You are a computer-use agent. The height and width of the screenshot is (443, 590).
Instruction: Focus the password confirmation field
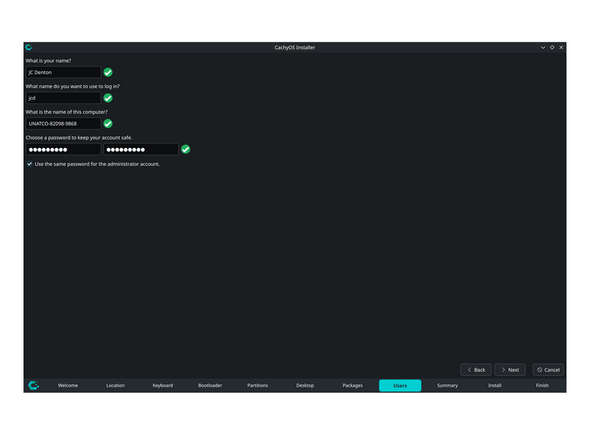point(141,149)
